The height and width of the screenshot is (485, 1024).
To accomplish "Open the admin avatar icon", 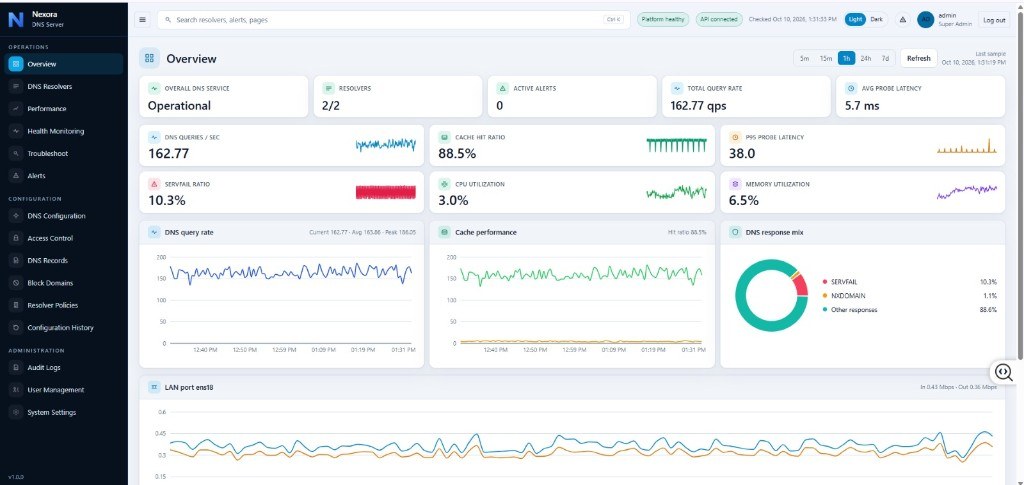I will 925,20.
